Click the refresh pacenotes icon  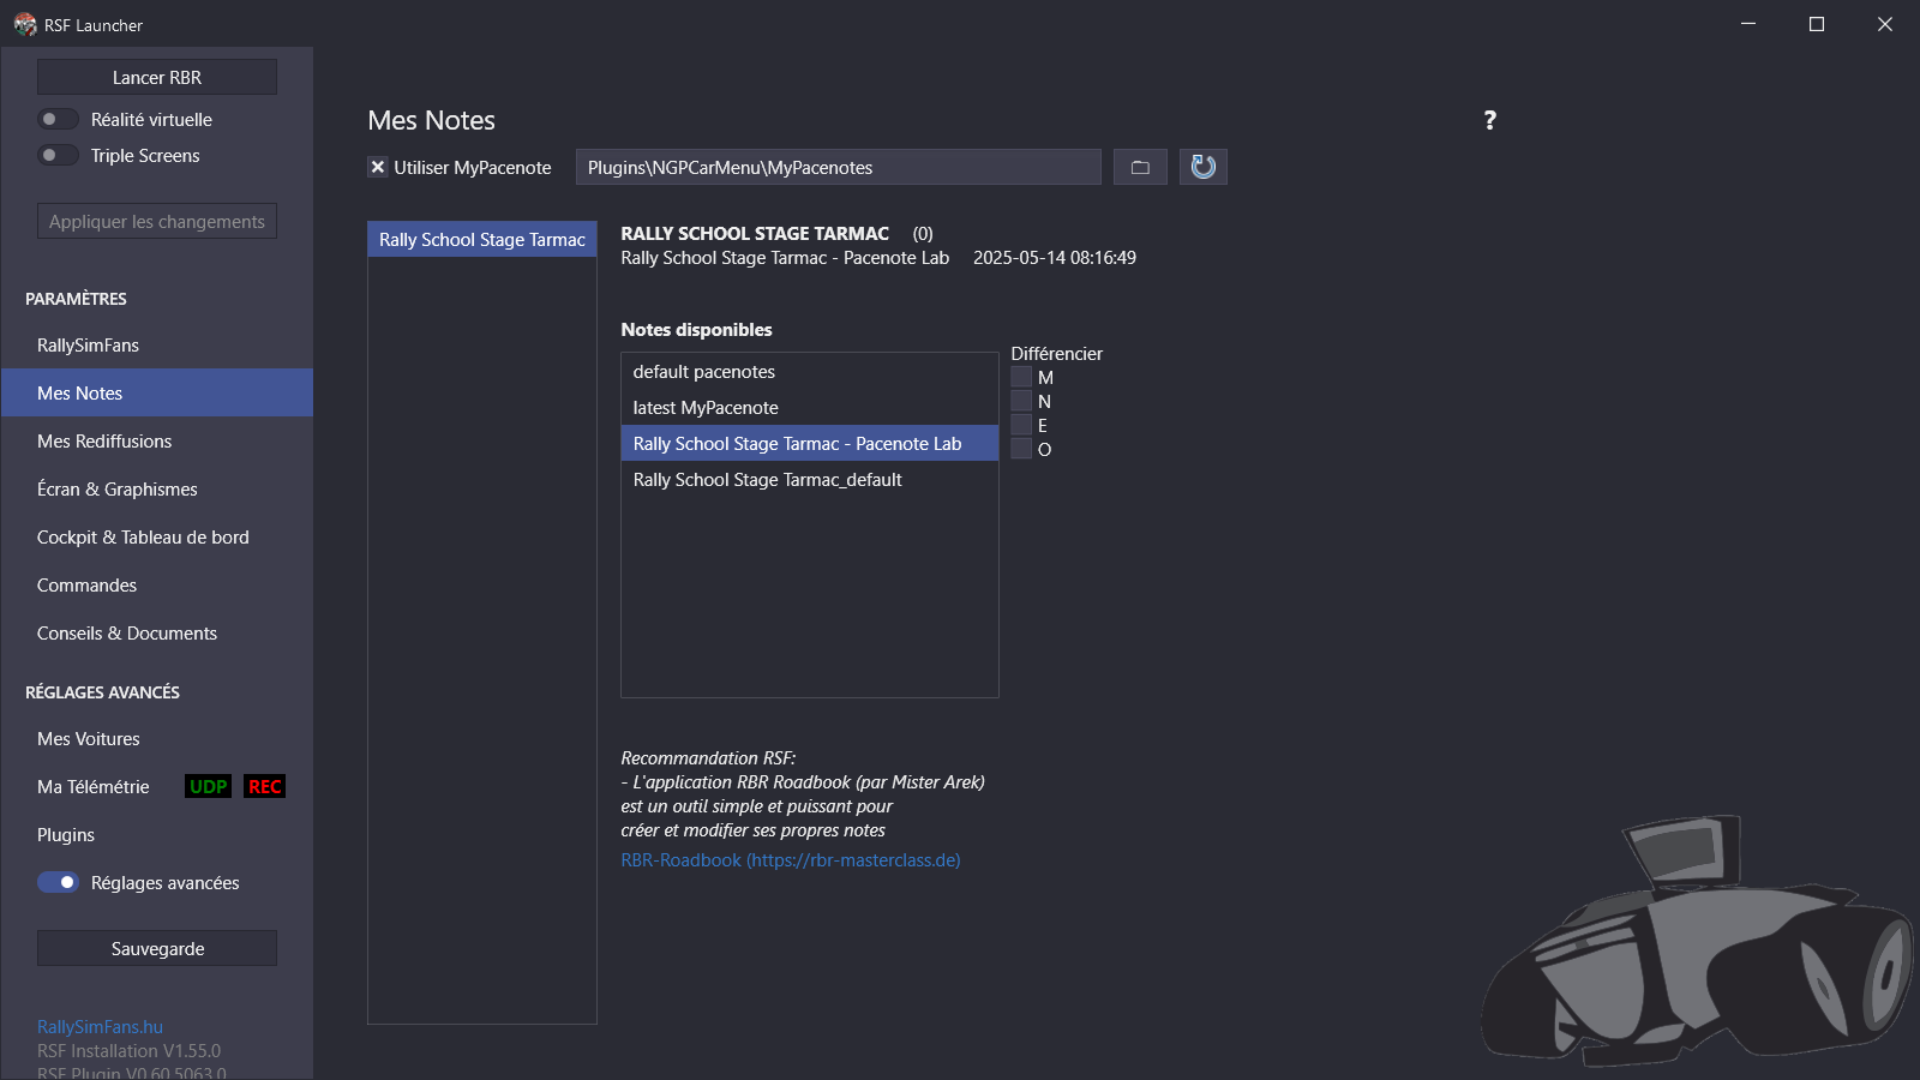click(x=1203, y=167)
